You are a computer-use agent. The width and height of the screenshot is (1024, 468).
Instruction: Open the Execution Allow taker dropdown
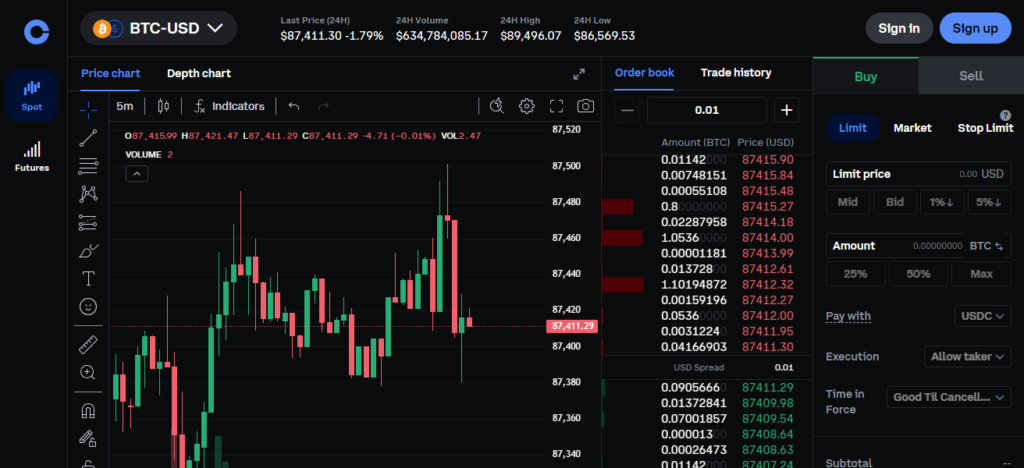967,356
